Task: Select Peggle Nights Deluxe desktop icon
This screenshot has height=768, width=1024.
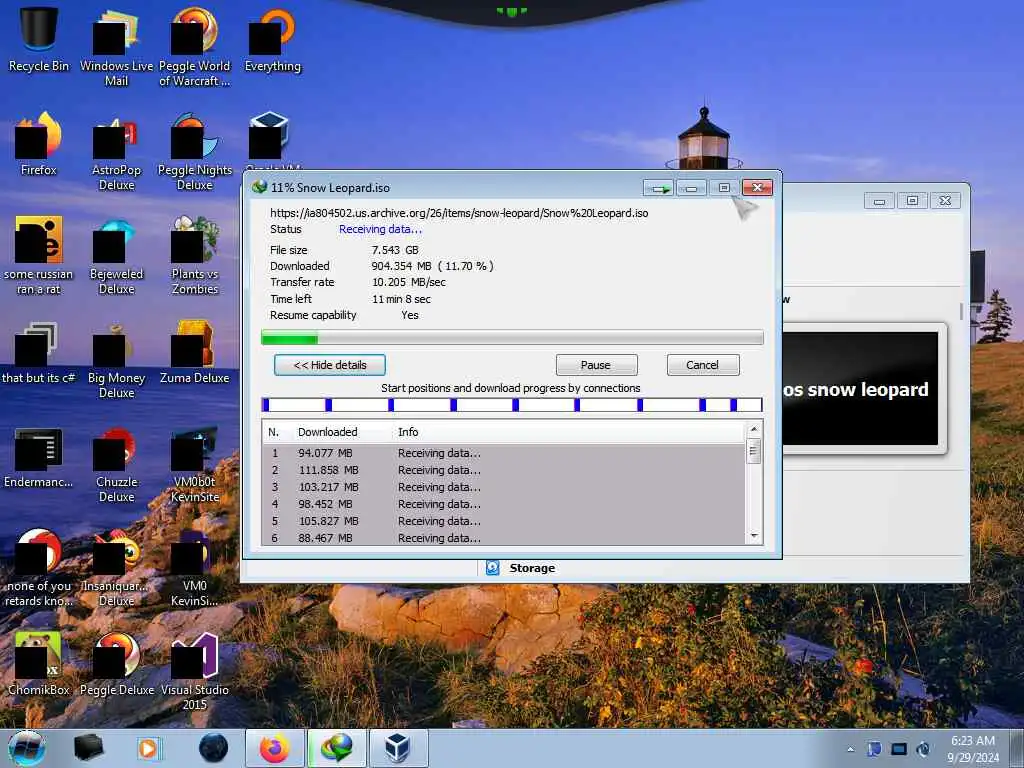Action: tap(195, 152)
